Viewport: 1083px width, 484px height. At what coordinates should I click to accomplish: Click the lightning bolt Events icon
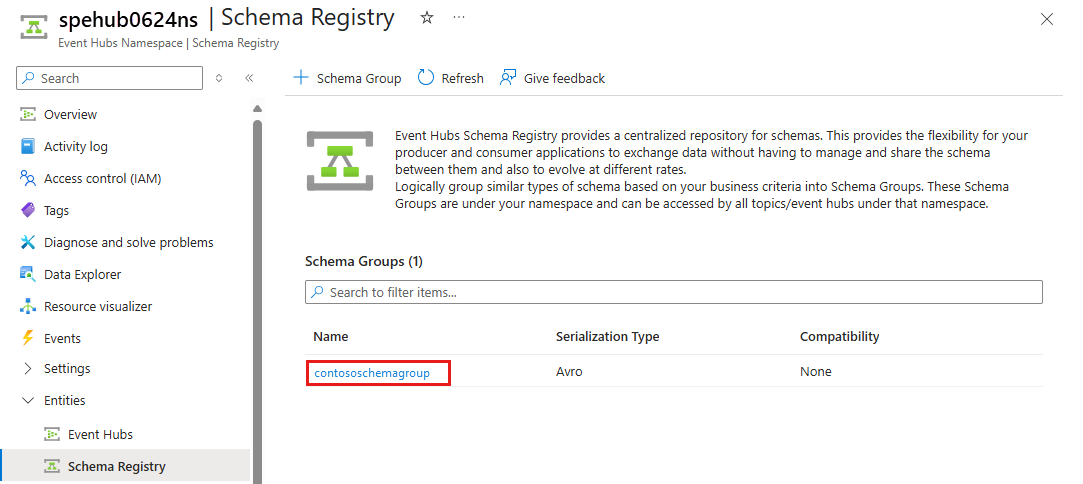(28, 338)
